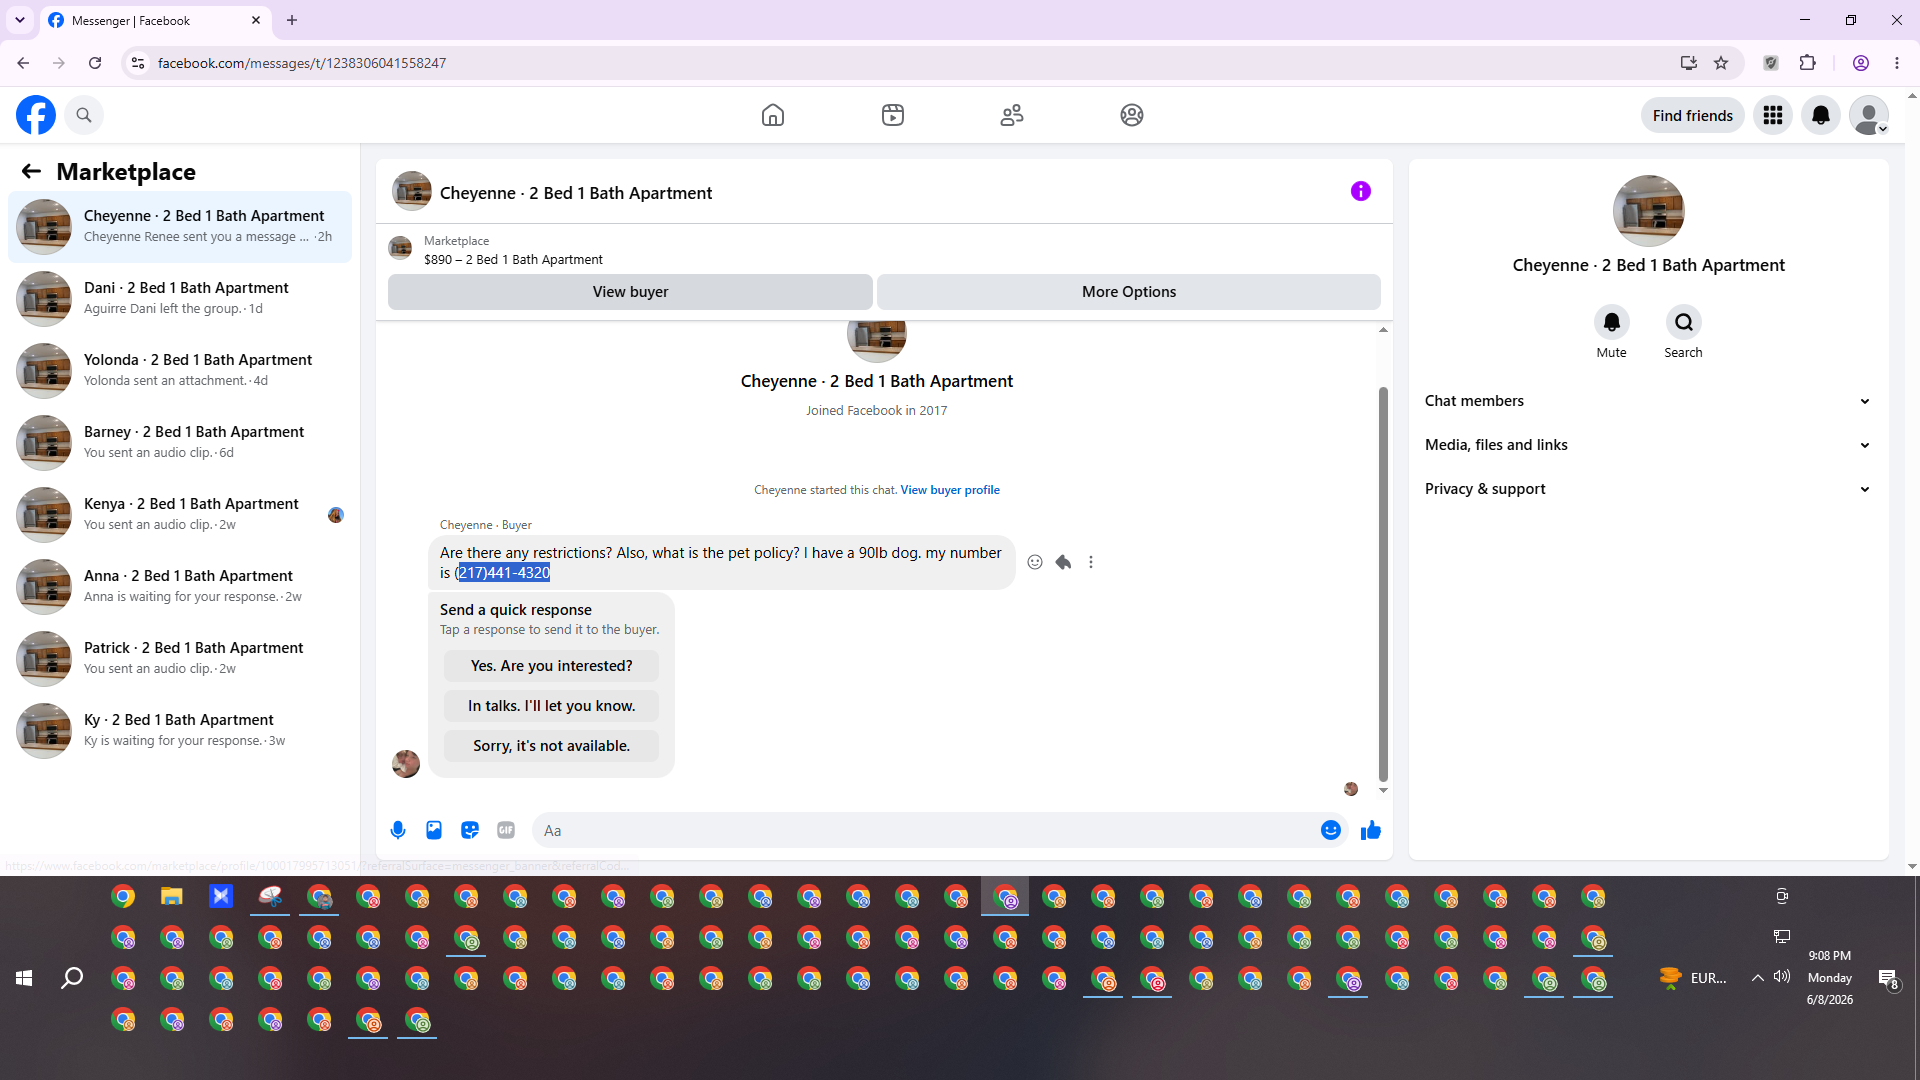Toggle conversation information panel icon
1920x1080 pixels.
pyautogui.click(x=1361, y=191)
